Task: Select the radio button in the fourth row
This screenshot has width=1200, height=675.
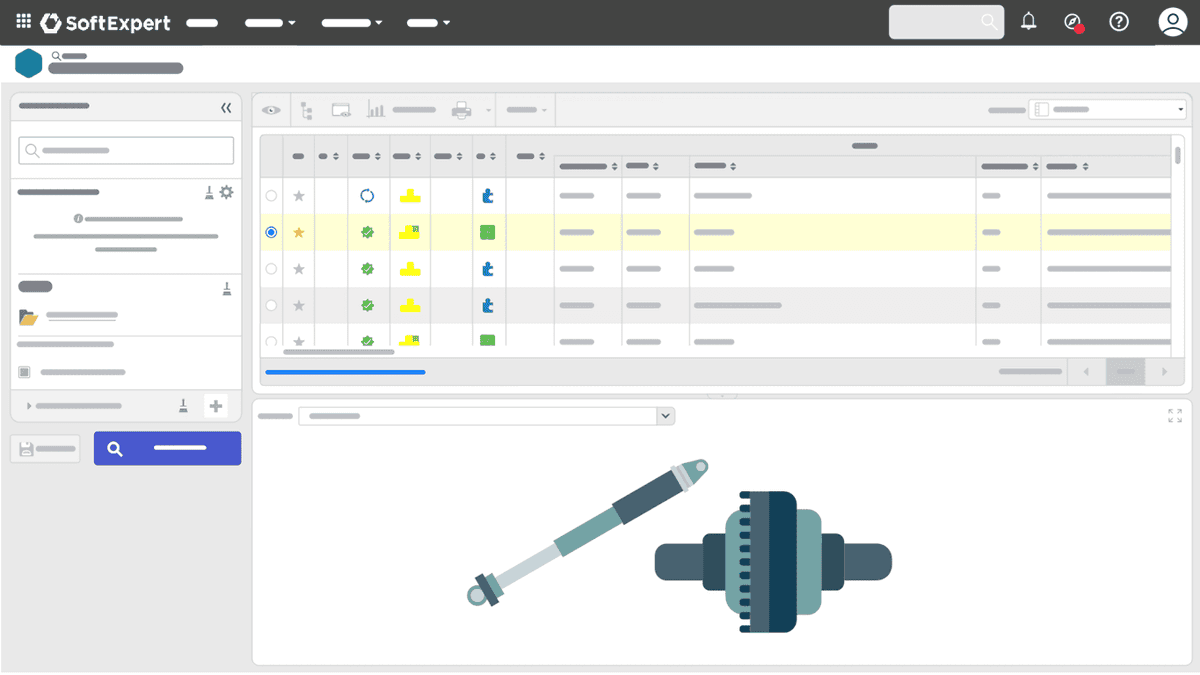Action: coord(270,305)
